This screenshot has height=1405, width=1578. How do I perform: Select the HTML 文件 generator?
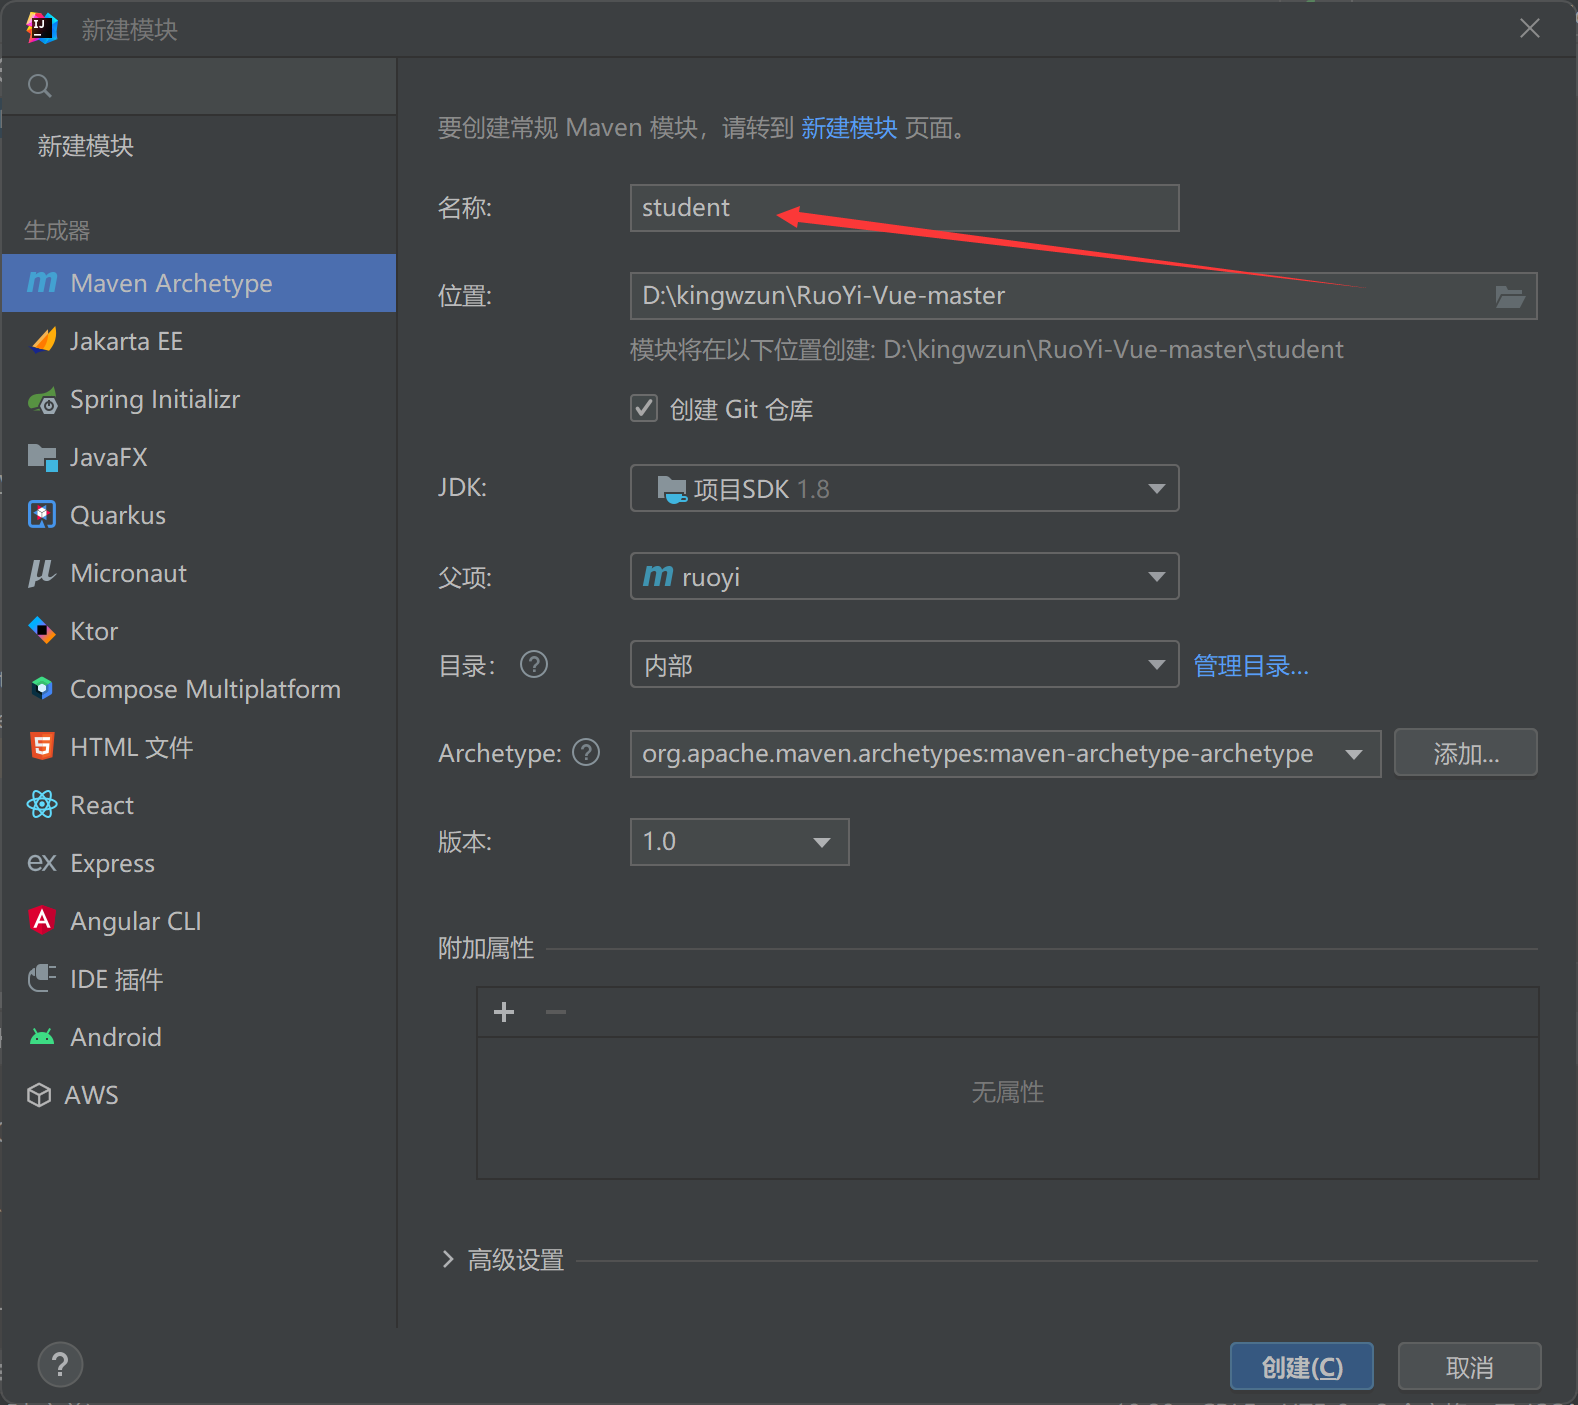[200, 747]
